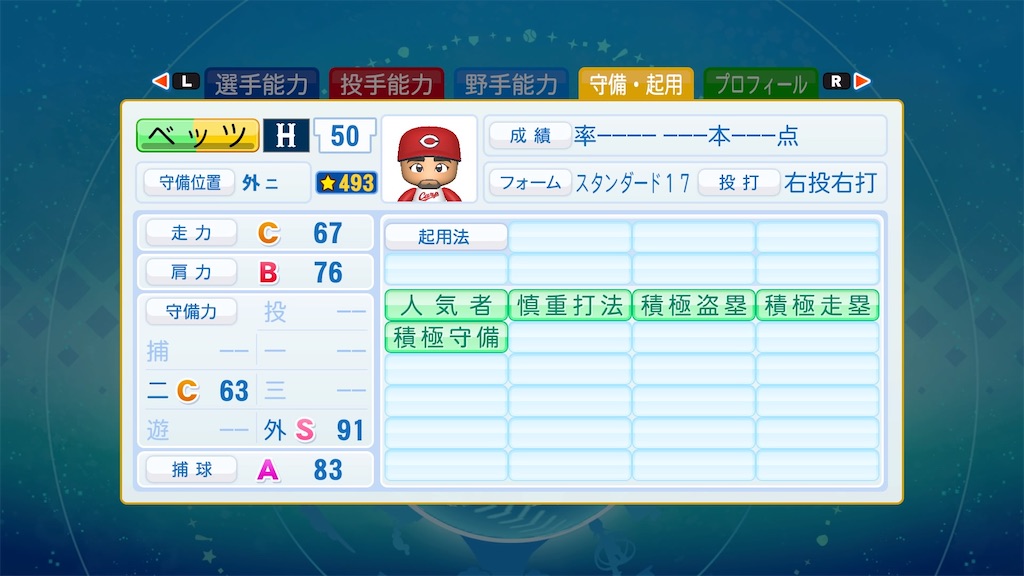This screenshot has height=576, width=1024.
Task: Click the second base value 63
Action: pyautogui.click(x=234, y=391)
